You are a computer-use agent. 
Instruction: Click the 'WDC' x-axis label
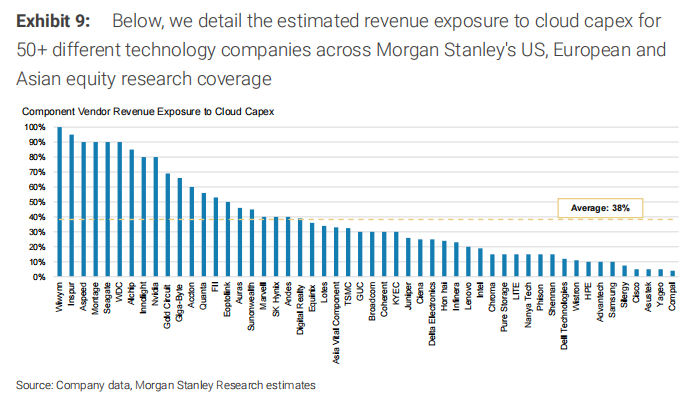(120, 292)
